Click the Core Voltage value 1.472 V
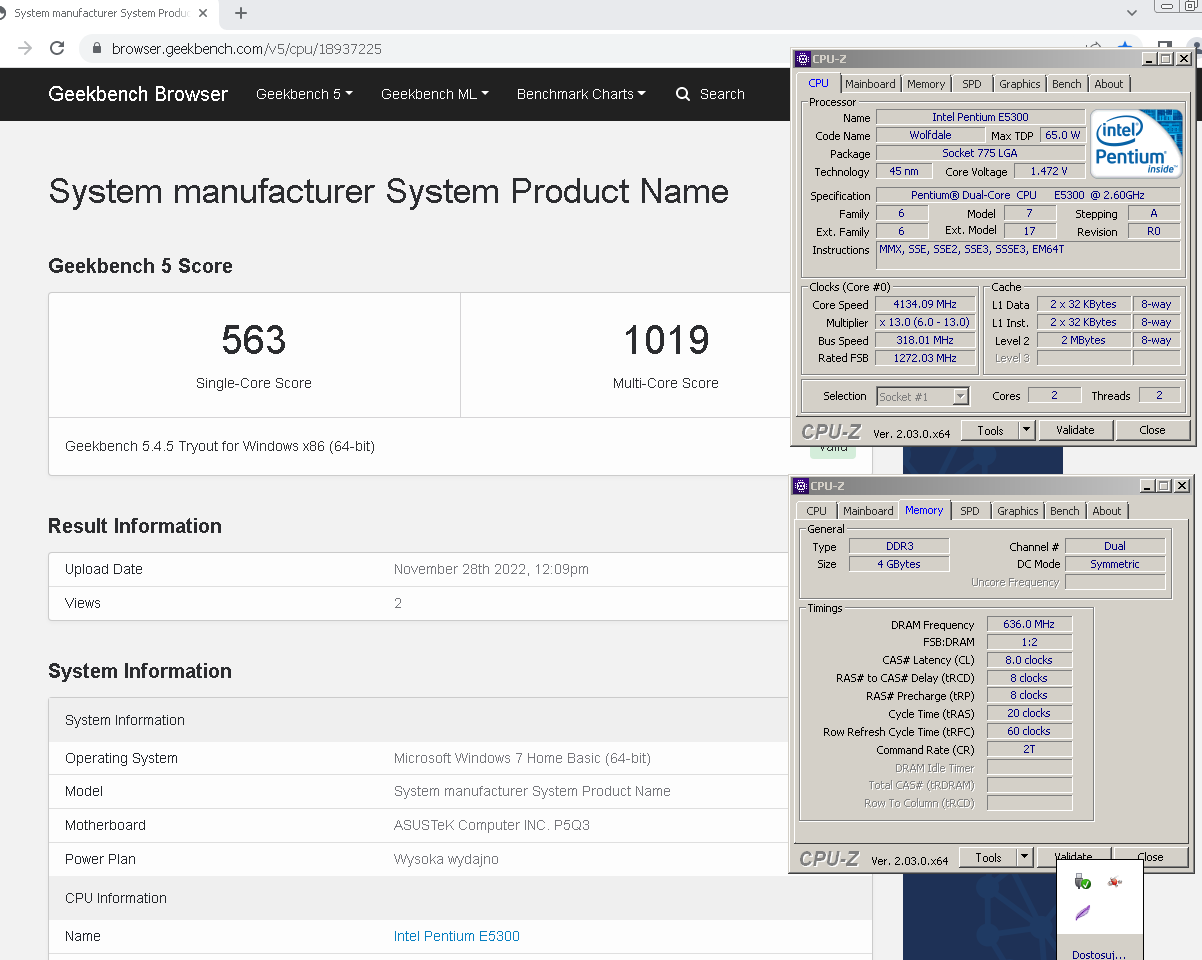 coord(1050,171)
